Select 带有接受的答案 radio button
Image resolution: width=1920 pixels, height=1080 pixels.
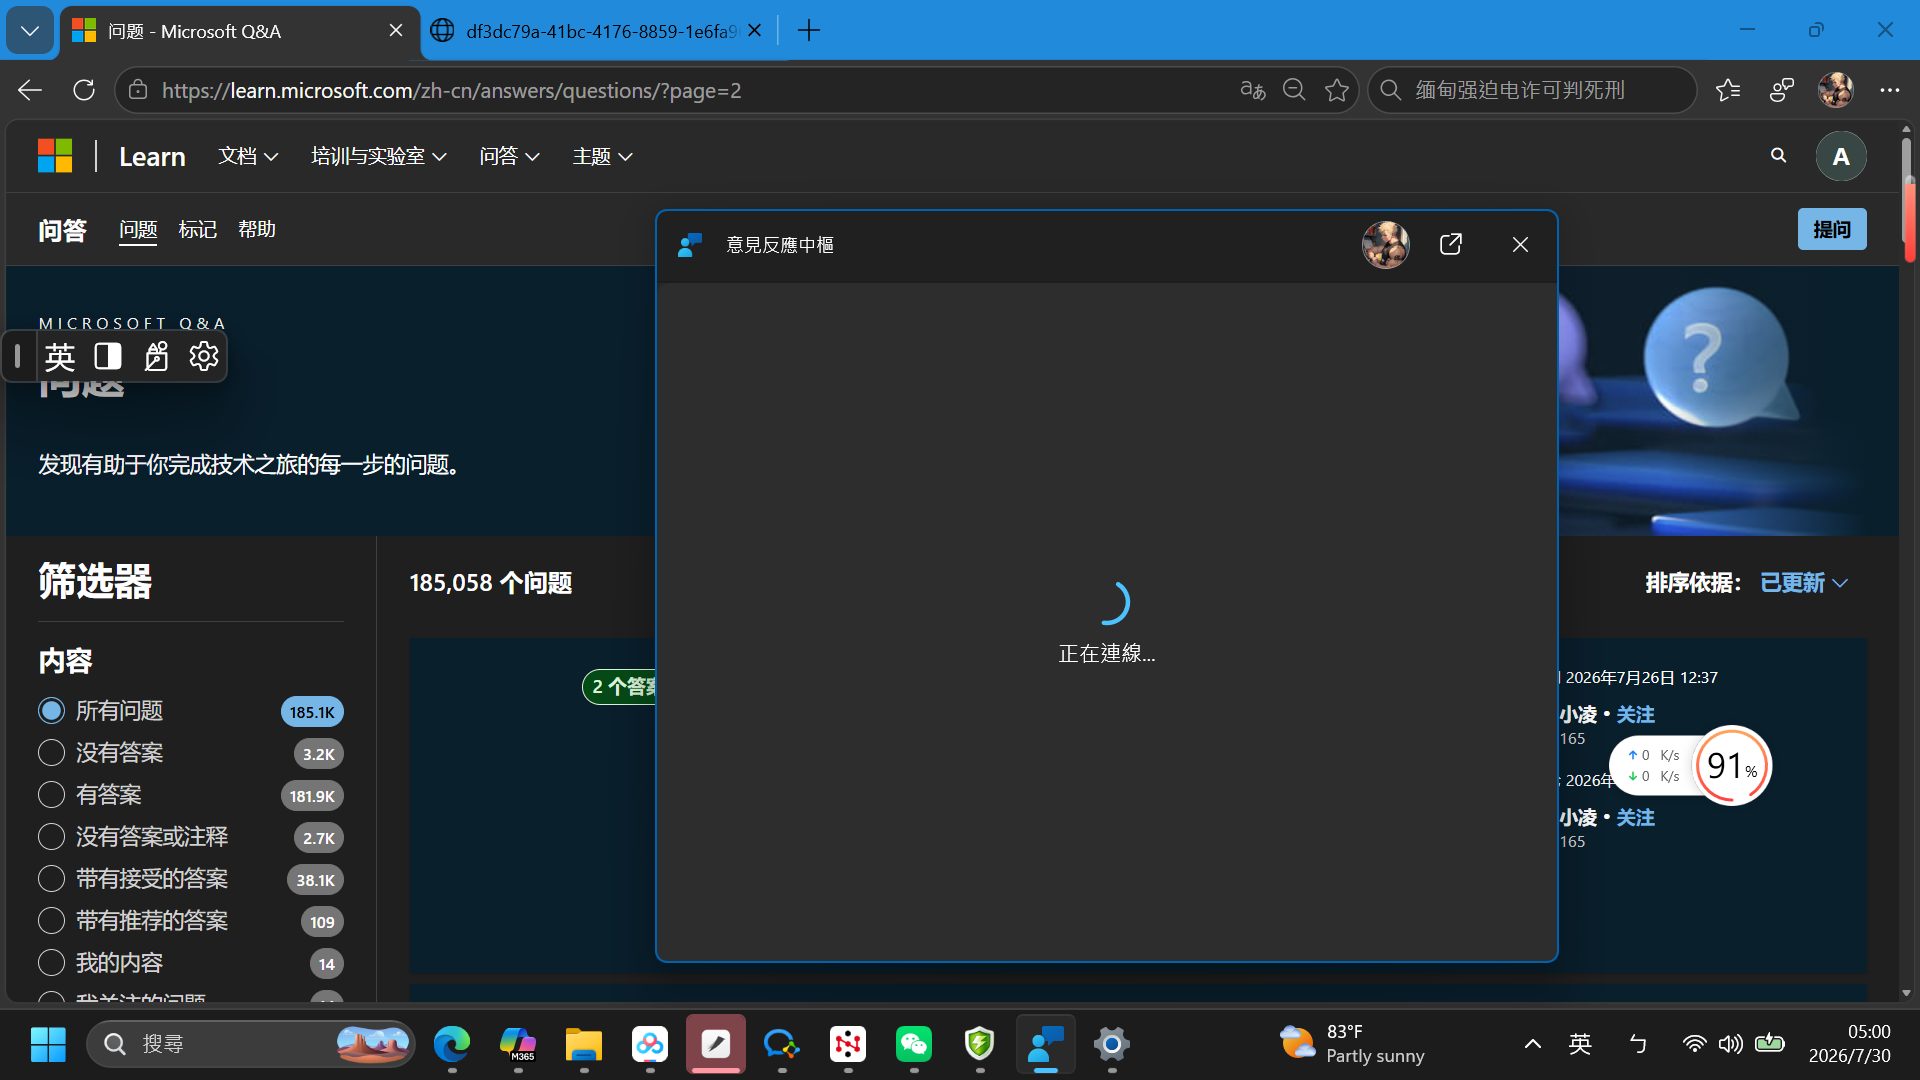pyautogui.click(x=51, y=879)
